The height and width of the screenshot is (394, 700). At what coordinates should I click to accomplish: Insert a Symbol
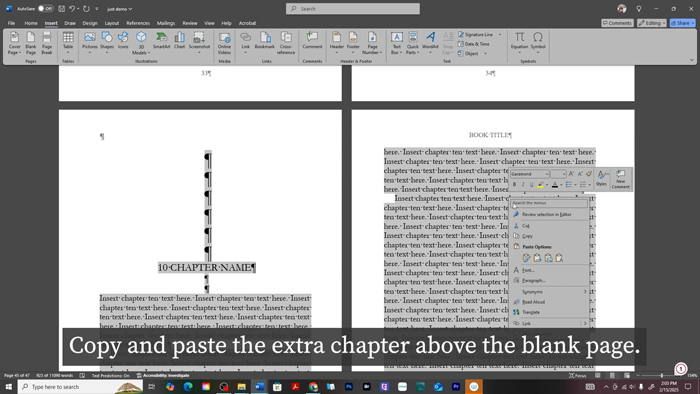538,43
